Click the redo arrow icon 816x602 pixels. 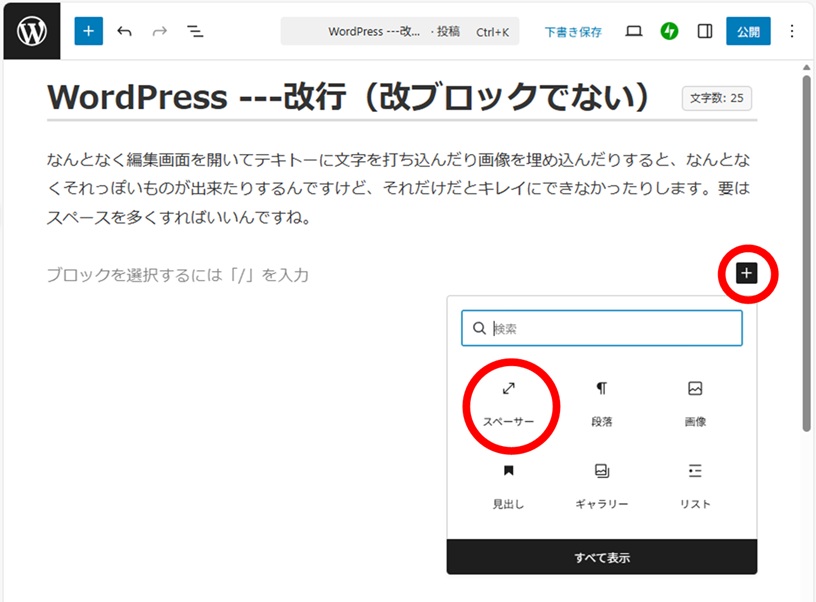click(x=159, y=31)
